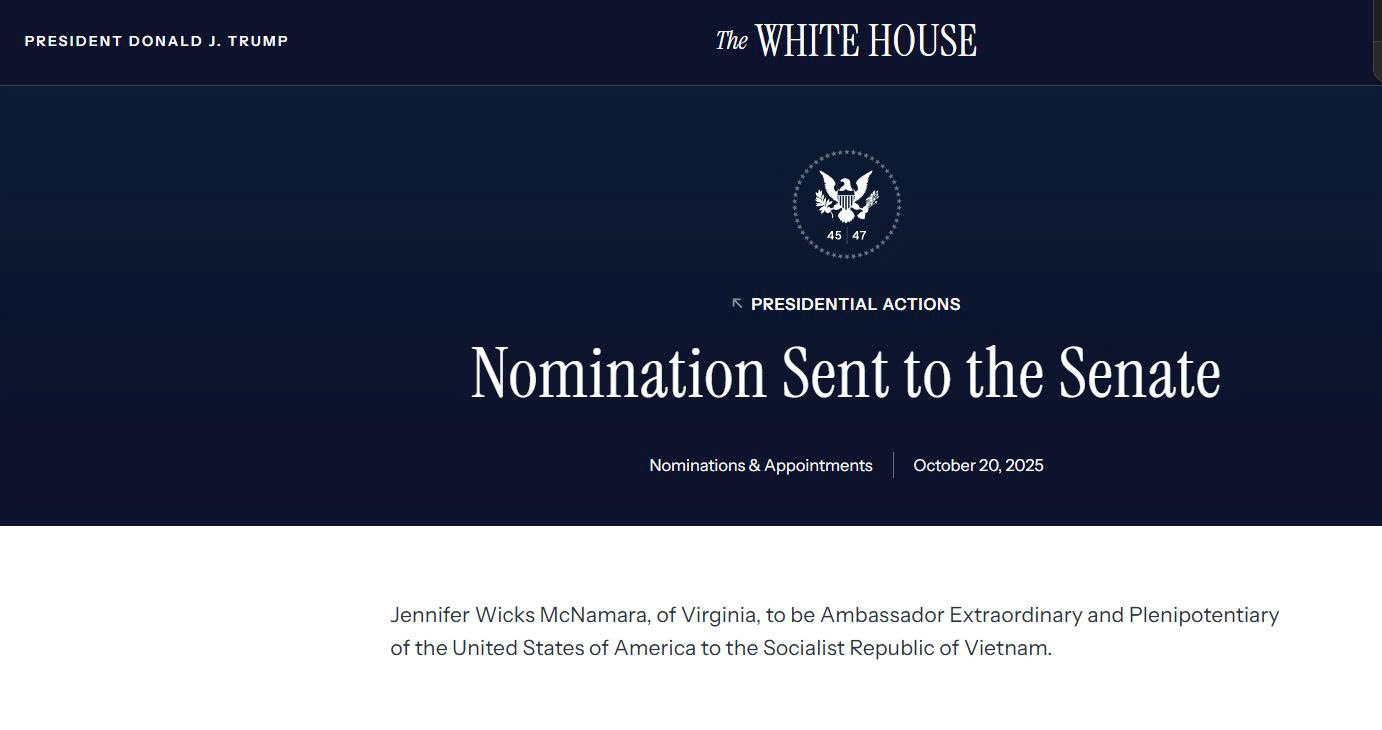
Task: Click the script word The in logo
Action: coord(731,41)
